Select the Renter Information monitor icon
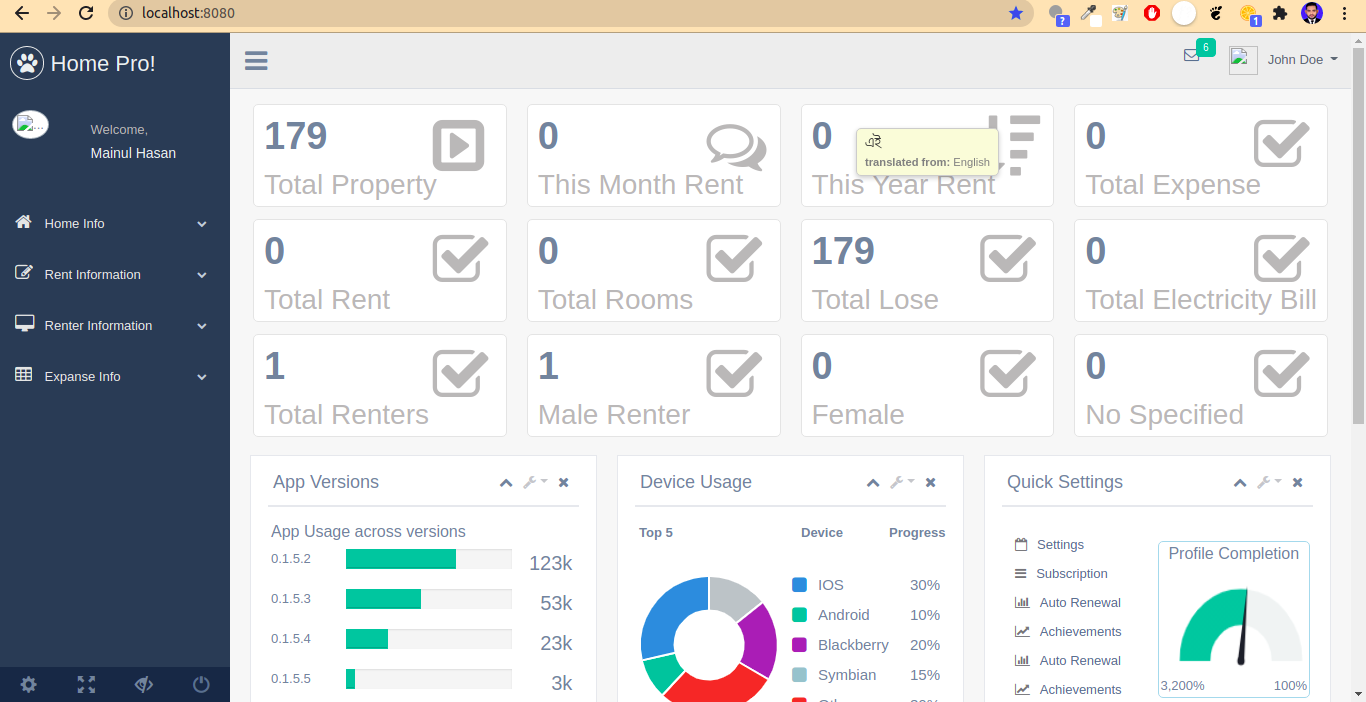Image resolution: width=1366 pixels, height=702 pixels. tap(25, 324)
